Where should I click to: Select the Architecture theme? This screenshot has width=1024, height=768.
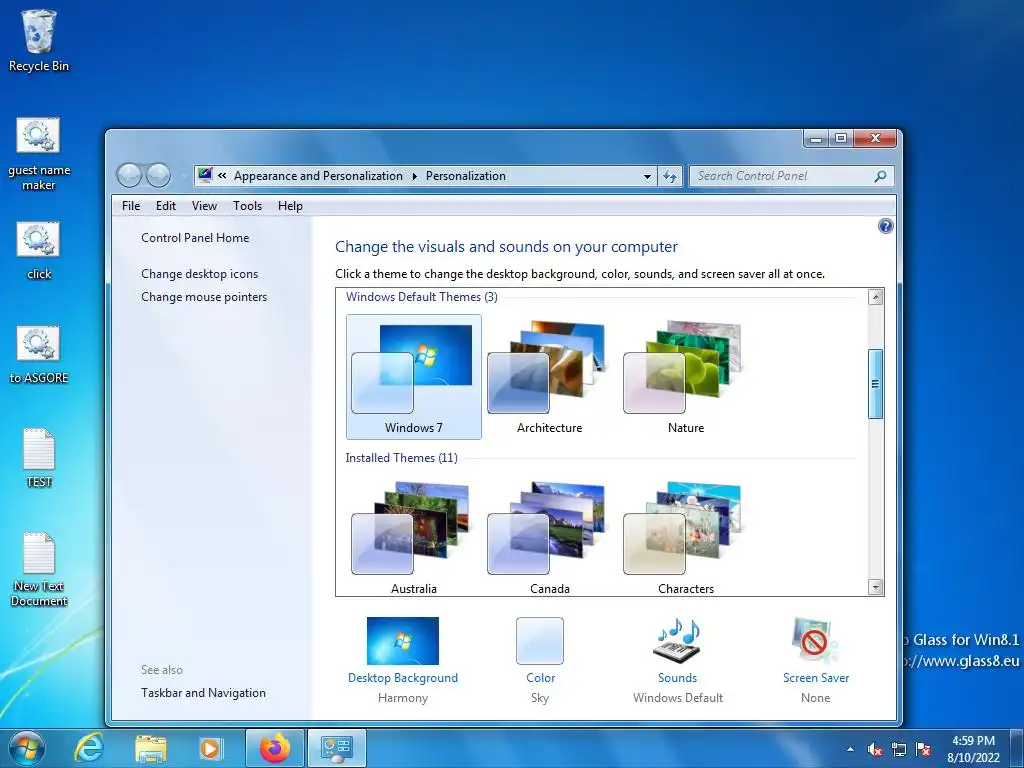pos(549,377)
